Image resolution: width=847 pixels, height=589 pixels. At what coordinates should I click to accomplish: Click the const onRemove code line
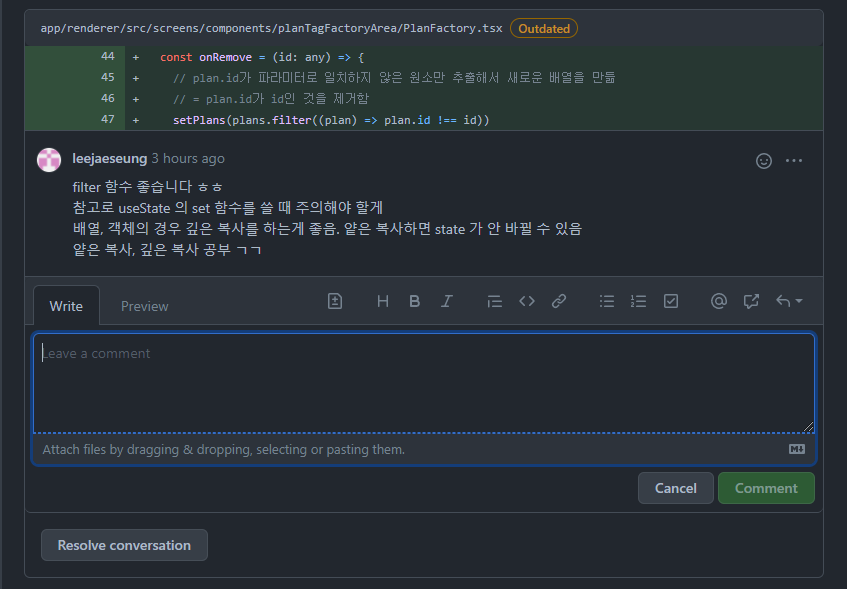coord(262,57)
